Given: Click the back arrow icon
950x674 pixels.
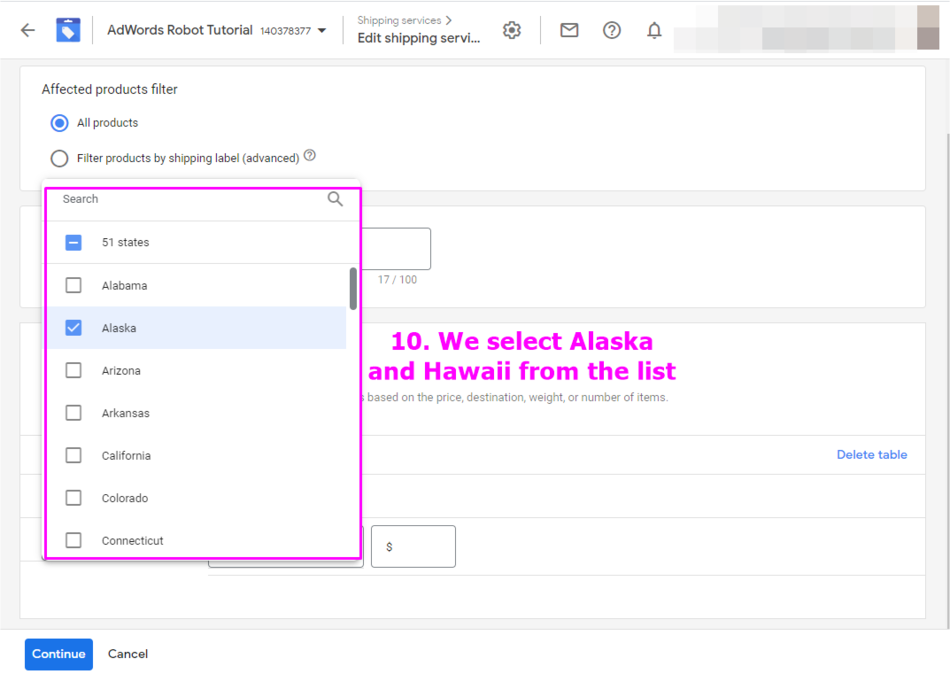Looking at the screenshot, I should tap(28, 30).
